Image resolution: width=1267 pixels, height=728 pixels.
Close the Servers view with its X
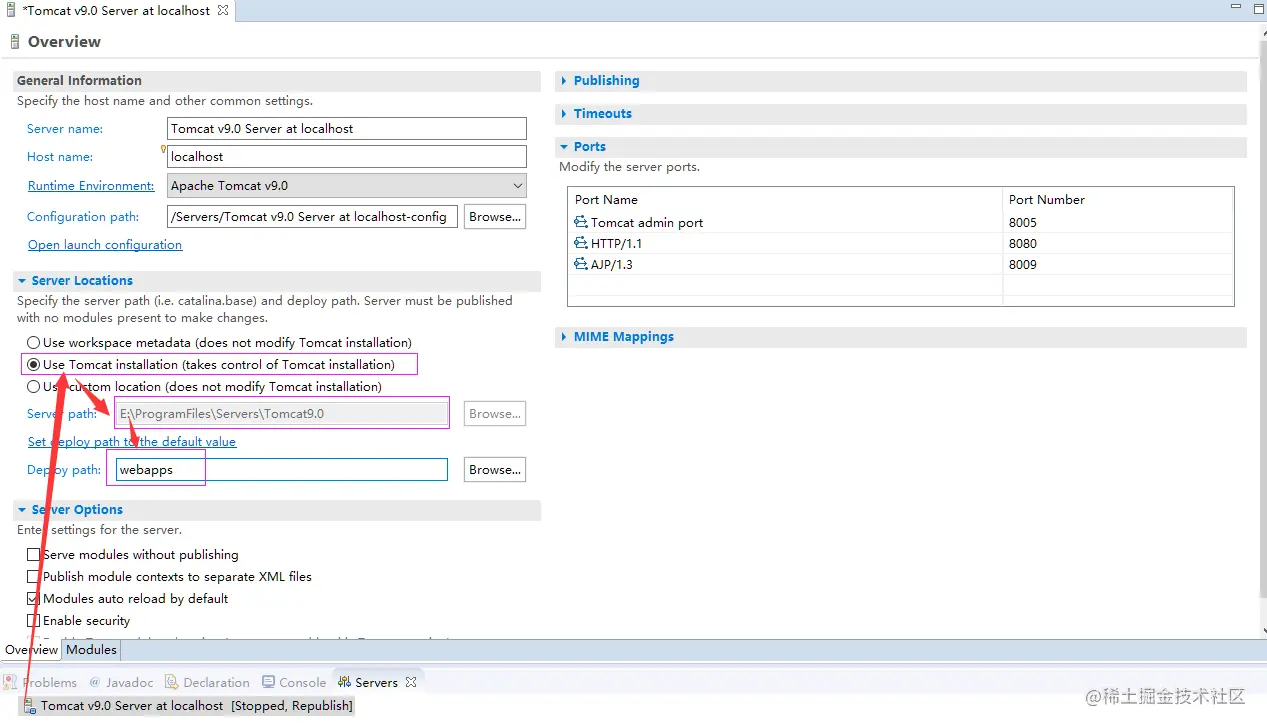coord(410,682)
